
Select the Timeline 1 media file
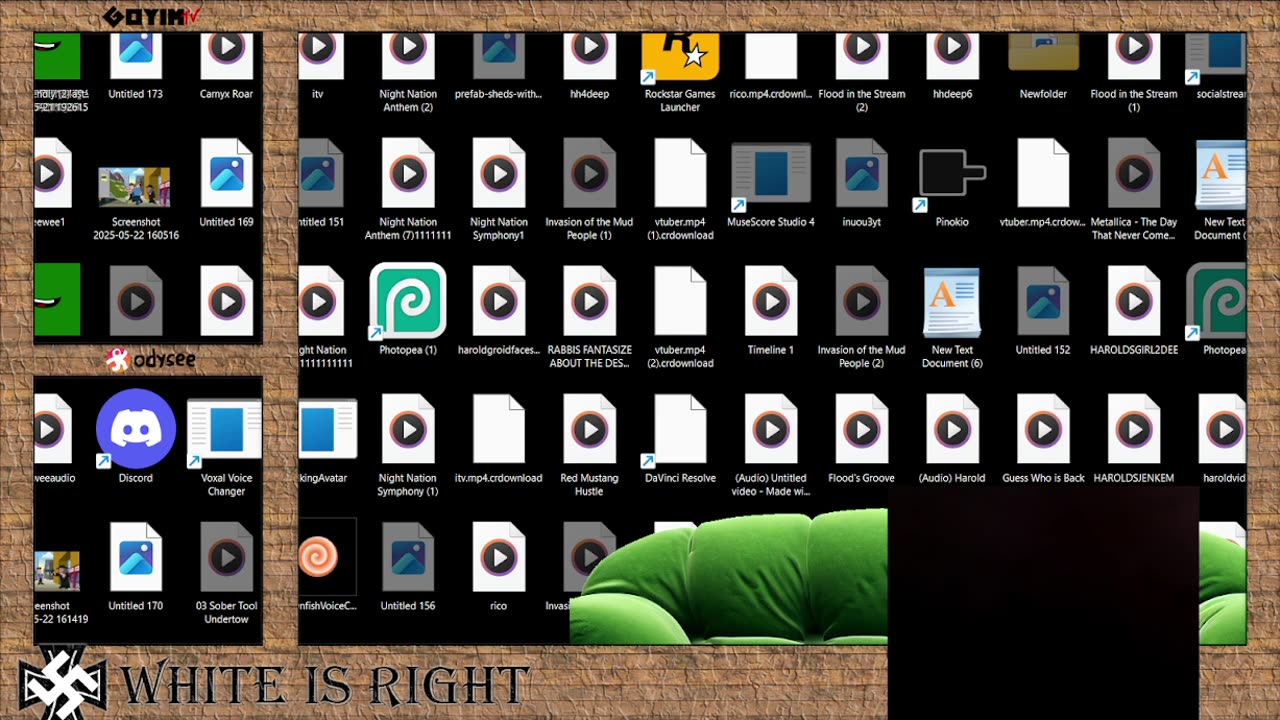770,301
